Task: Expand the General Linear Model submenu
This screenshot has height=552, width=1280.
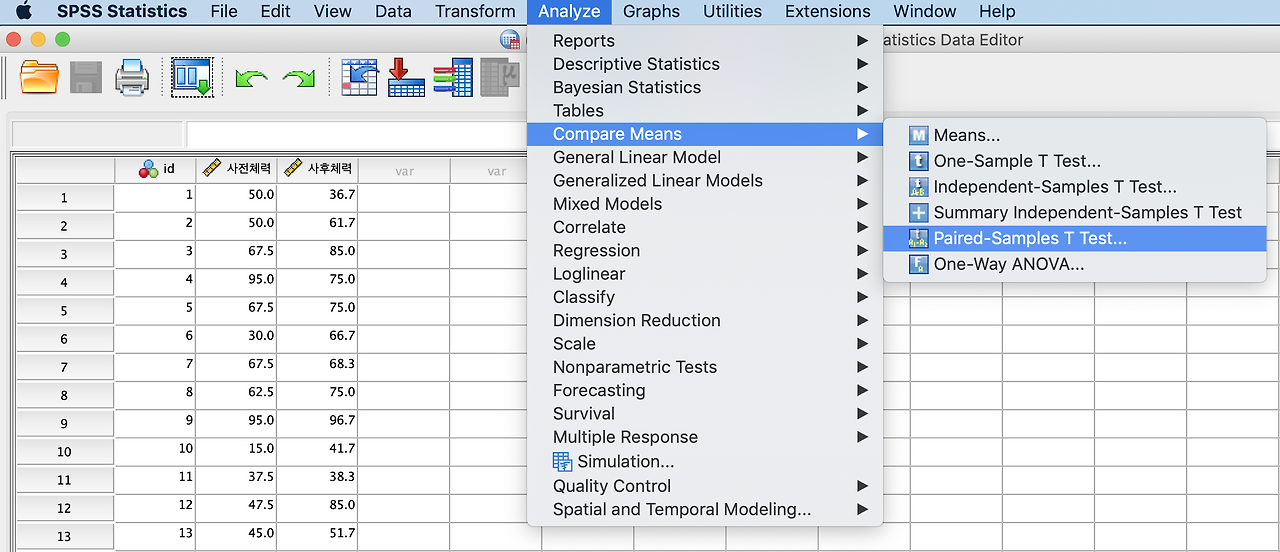Action: [x=705, y=157]
